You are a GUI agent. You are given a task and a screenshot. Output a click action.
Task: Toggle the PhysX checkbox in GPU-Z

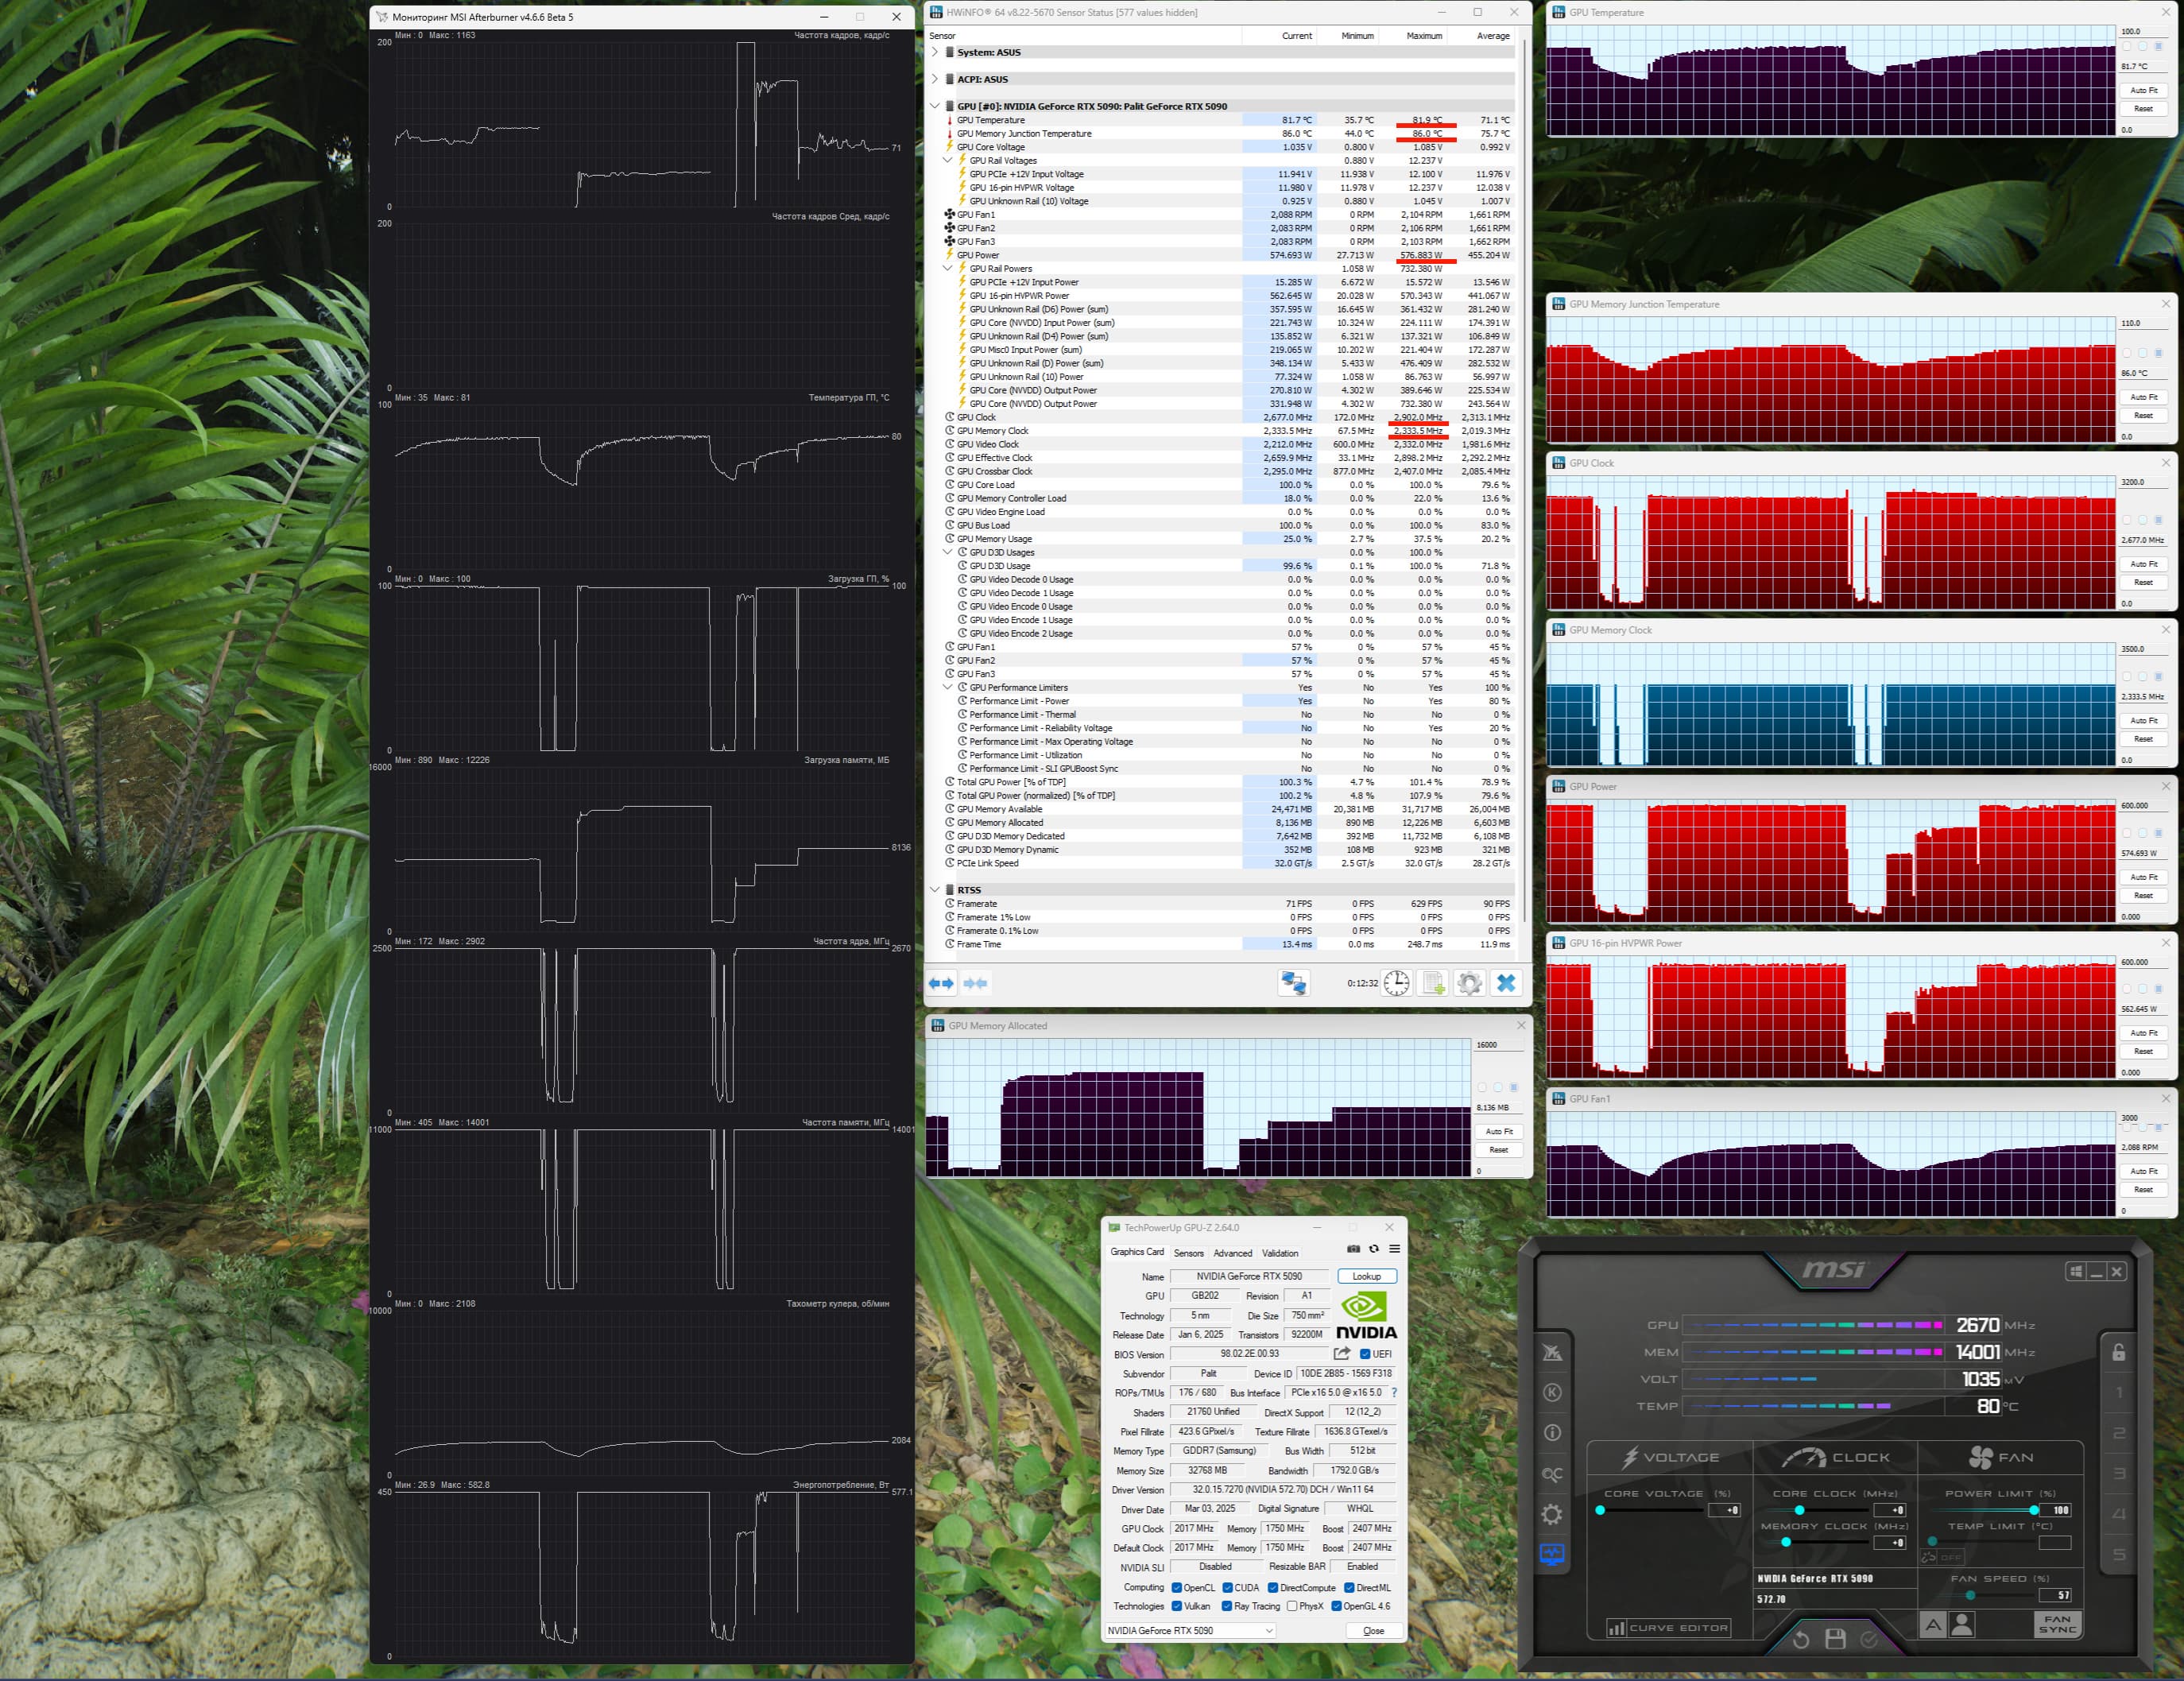tap(1293, 1606)
